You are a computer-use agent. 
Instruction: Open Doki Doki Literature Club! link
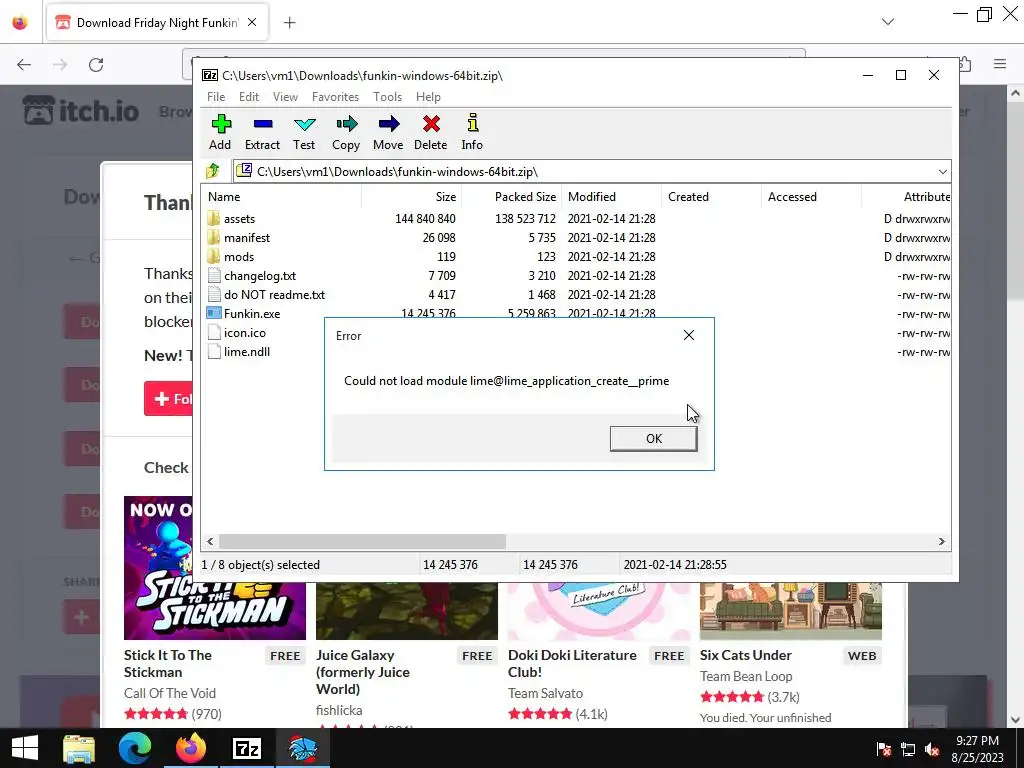point(572,664)
